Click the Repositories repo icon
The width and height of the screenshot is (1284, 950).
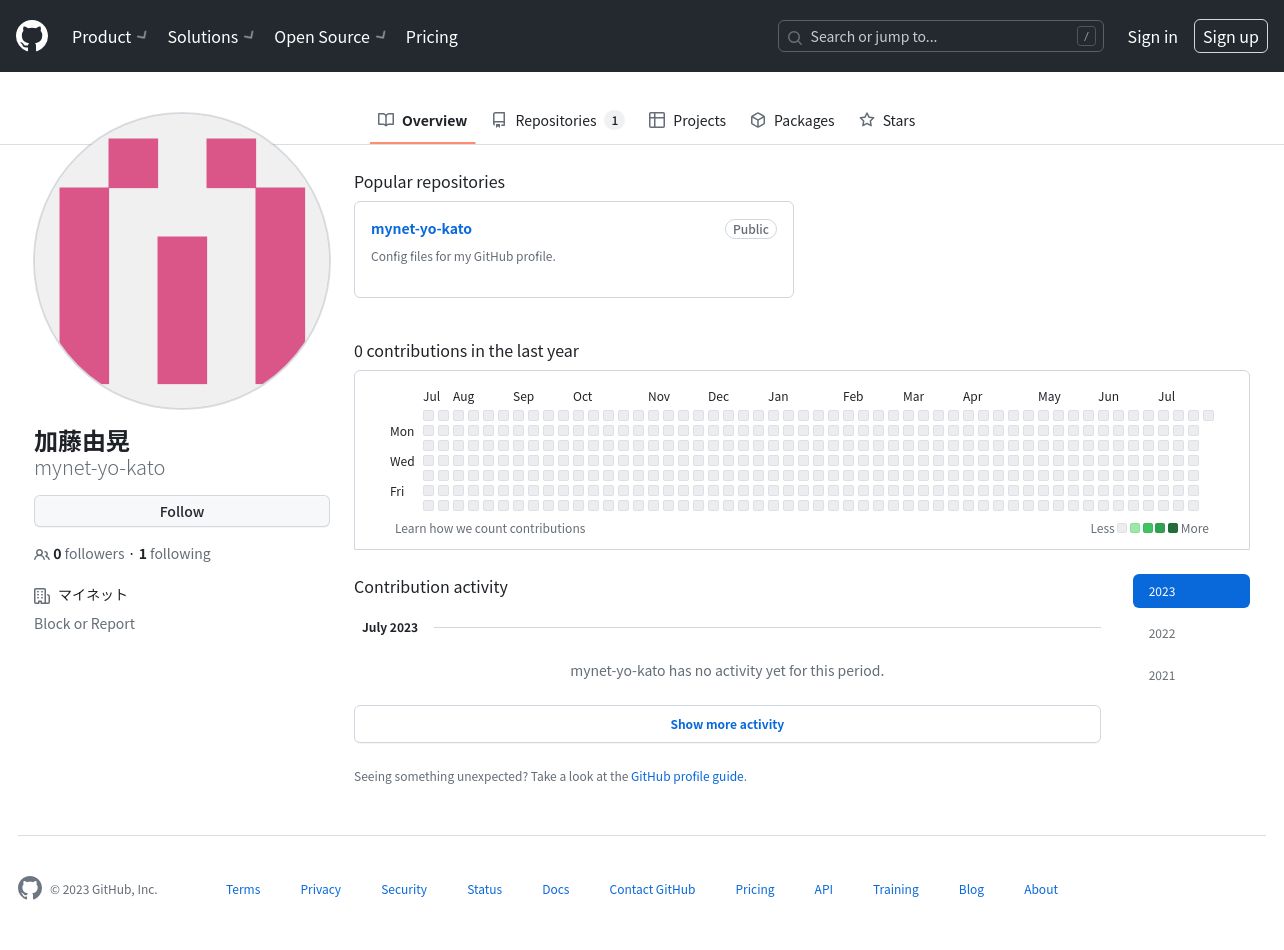pos(499,120)
